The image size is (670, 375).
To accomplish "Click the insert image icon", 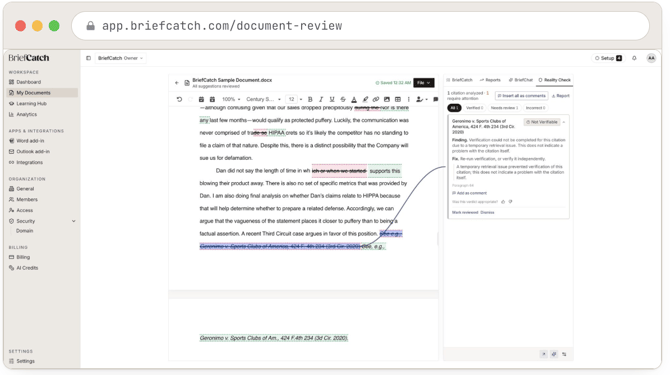I will (387, 99).
